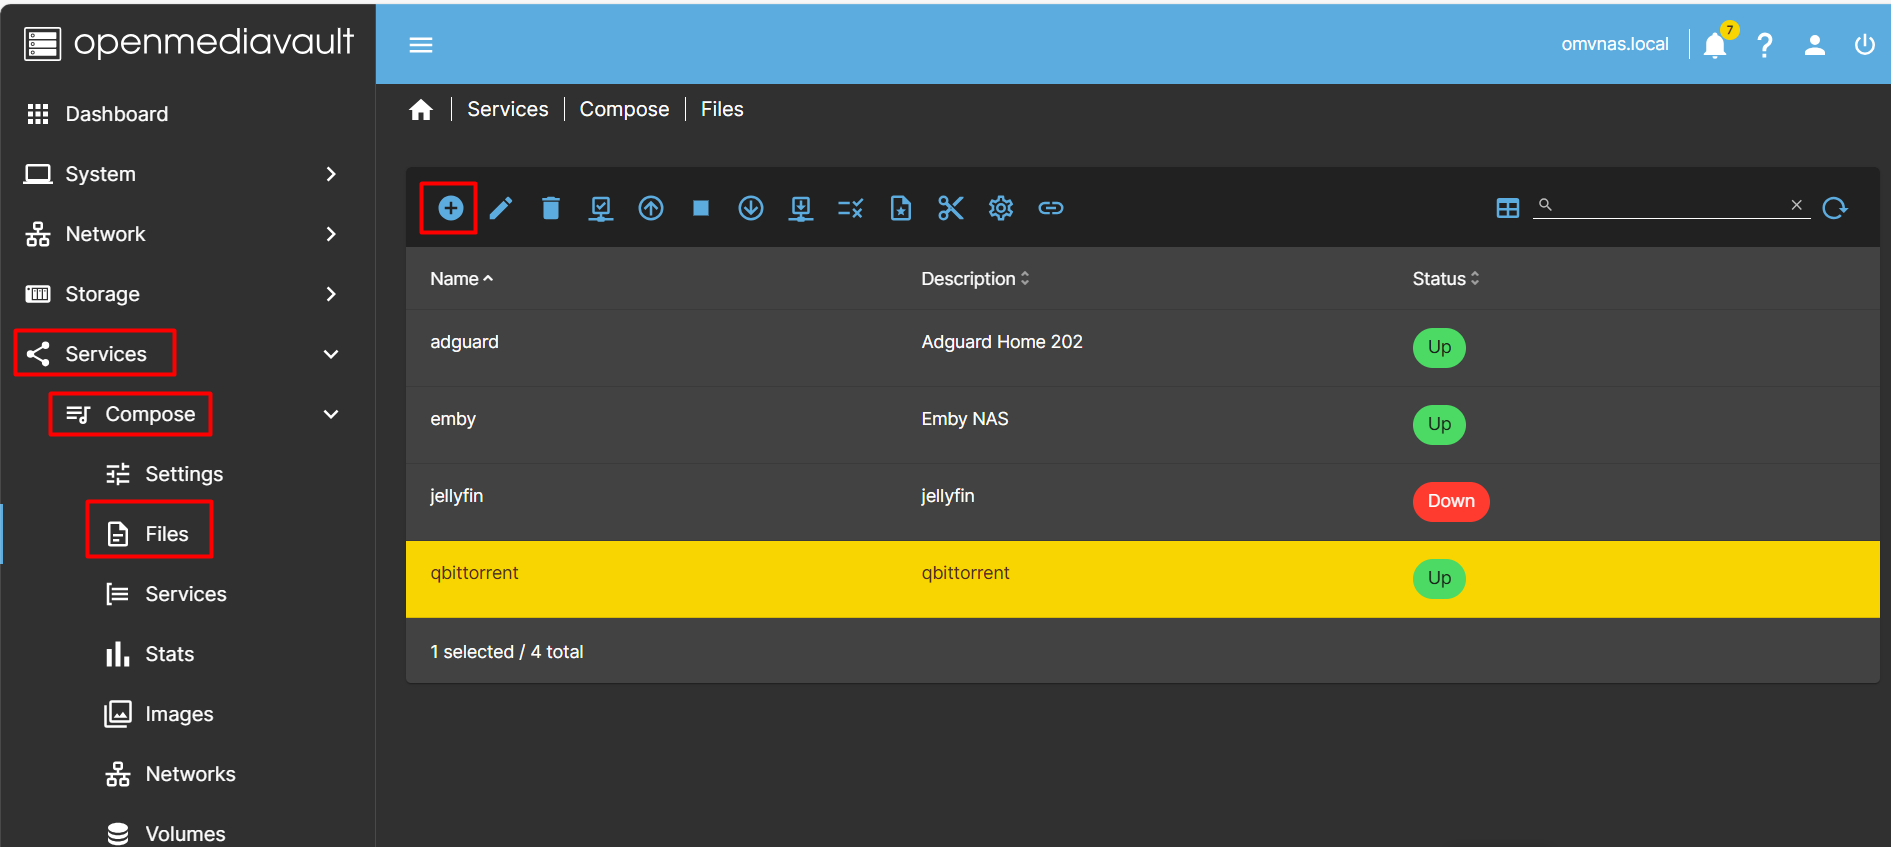Open Compose Settings in sidebar
1891x847 pixels.
tap(188, 474)
